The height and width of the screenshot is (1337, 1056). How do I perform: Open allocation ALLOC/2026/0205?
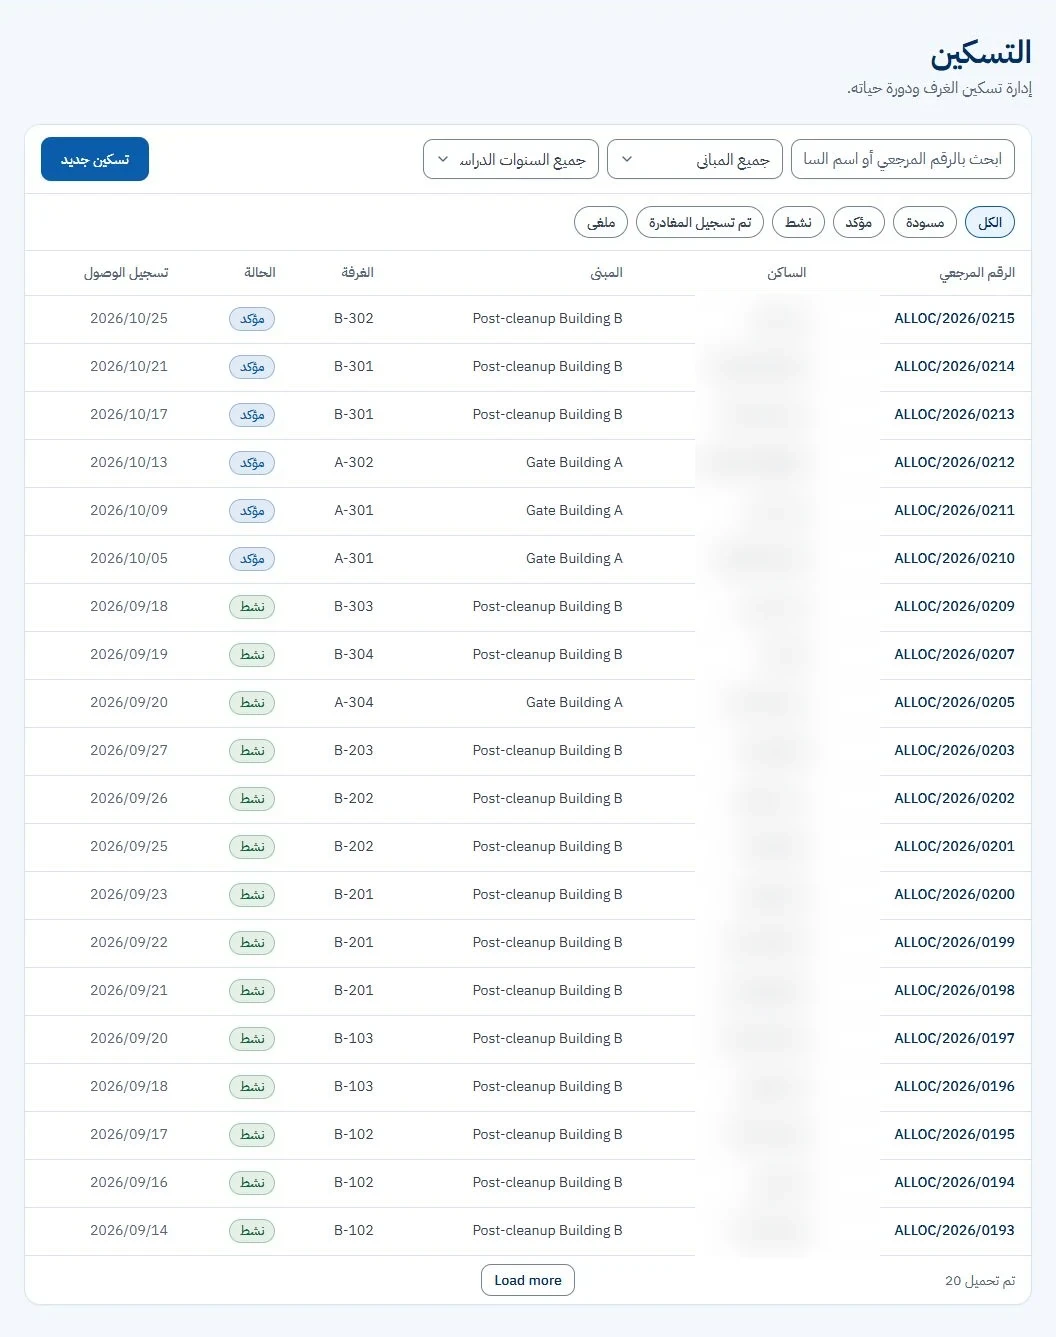[954, 702]
